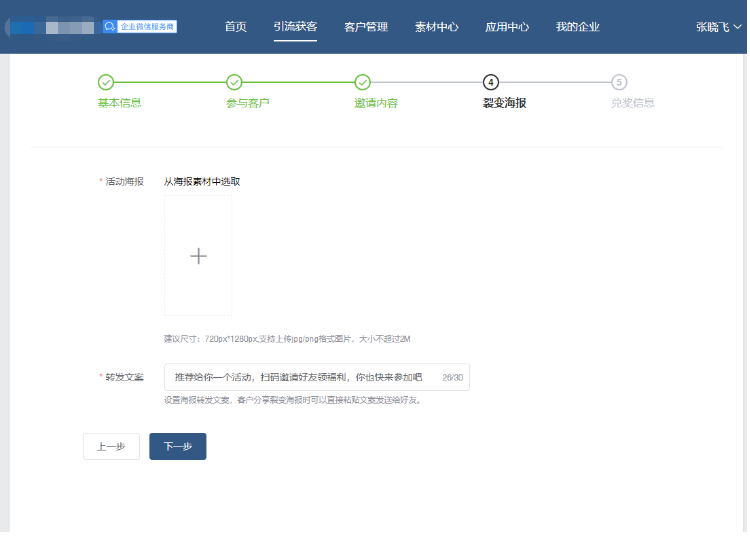Click the plus icon to upload poster
750x538 pixels.
pos(198,256)
